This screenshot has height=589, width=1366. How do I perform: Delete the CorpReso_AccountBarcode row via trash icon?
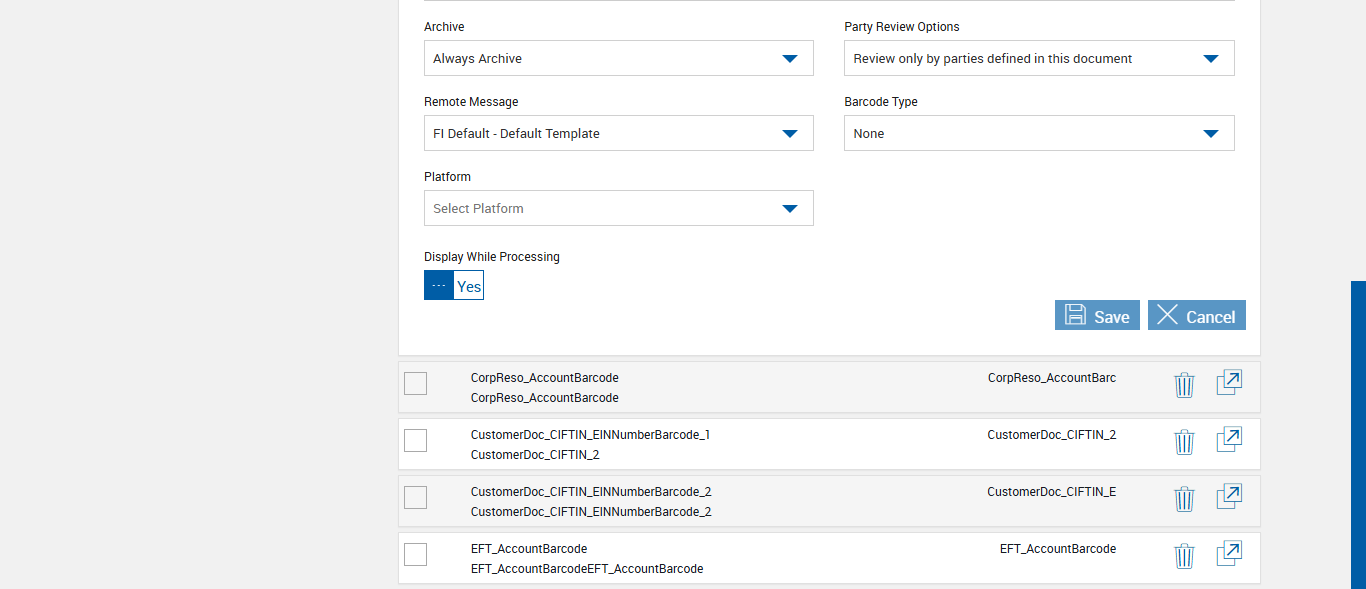[x=1184, y=385]
